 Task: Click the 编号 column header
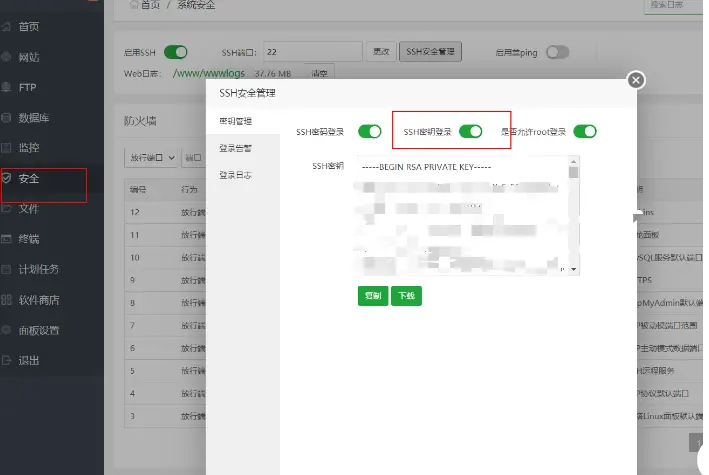coord(137,190)
